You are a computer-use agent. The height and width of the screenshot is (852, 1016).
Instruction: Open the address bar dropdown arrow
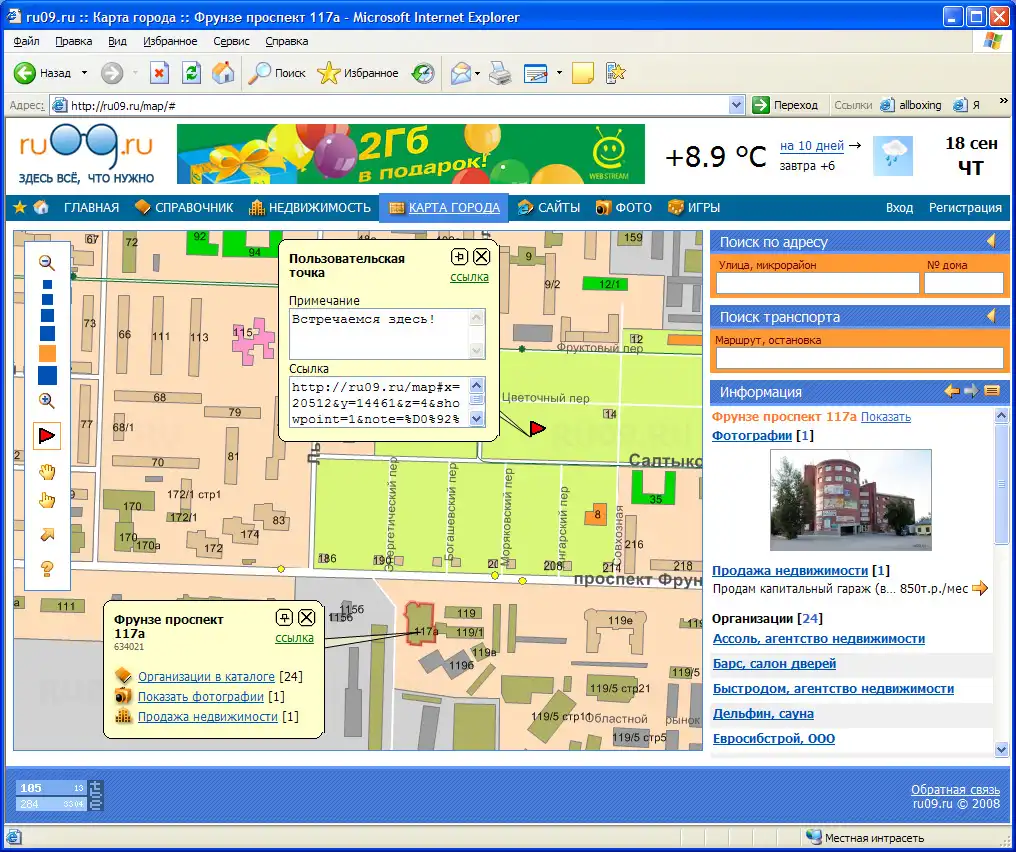(x=737, y=105)
